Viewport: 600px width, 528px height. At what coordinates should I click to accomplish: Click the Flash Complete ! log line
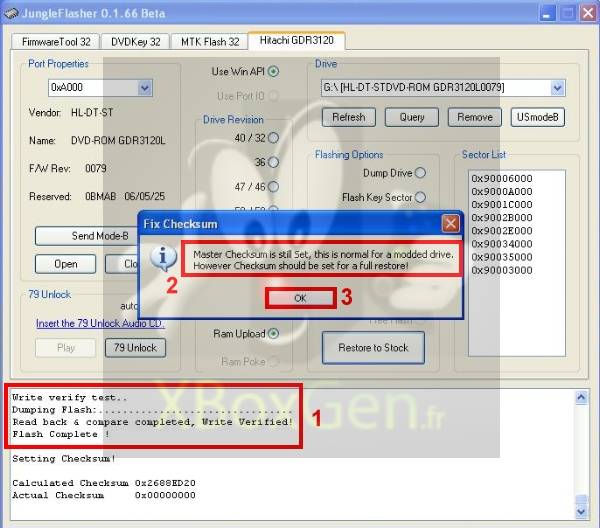[x=61, y=434]
